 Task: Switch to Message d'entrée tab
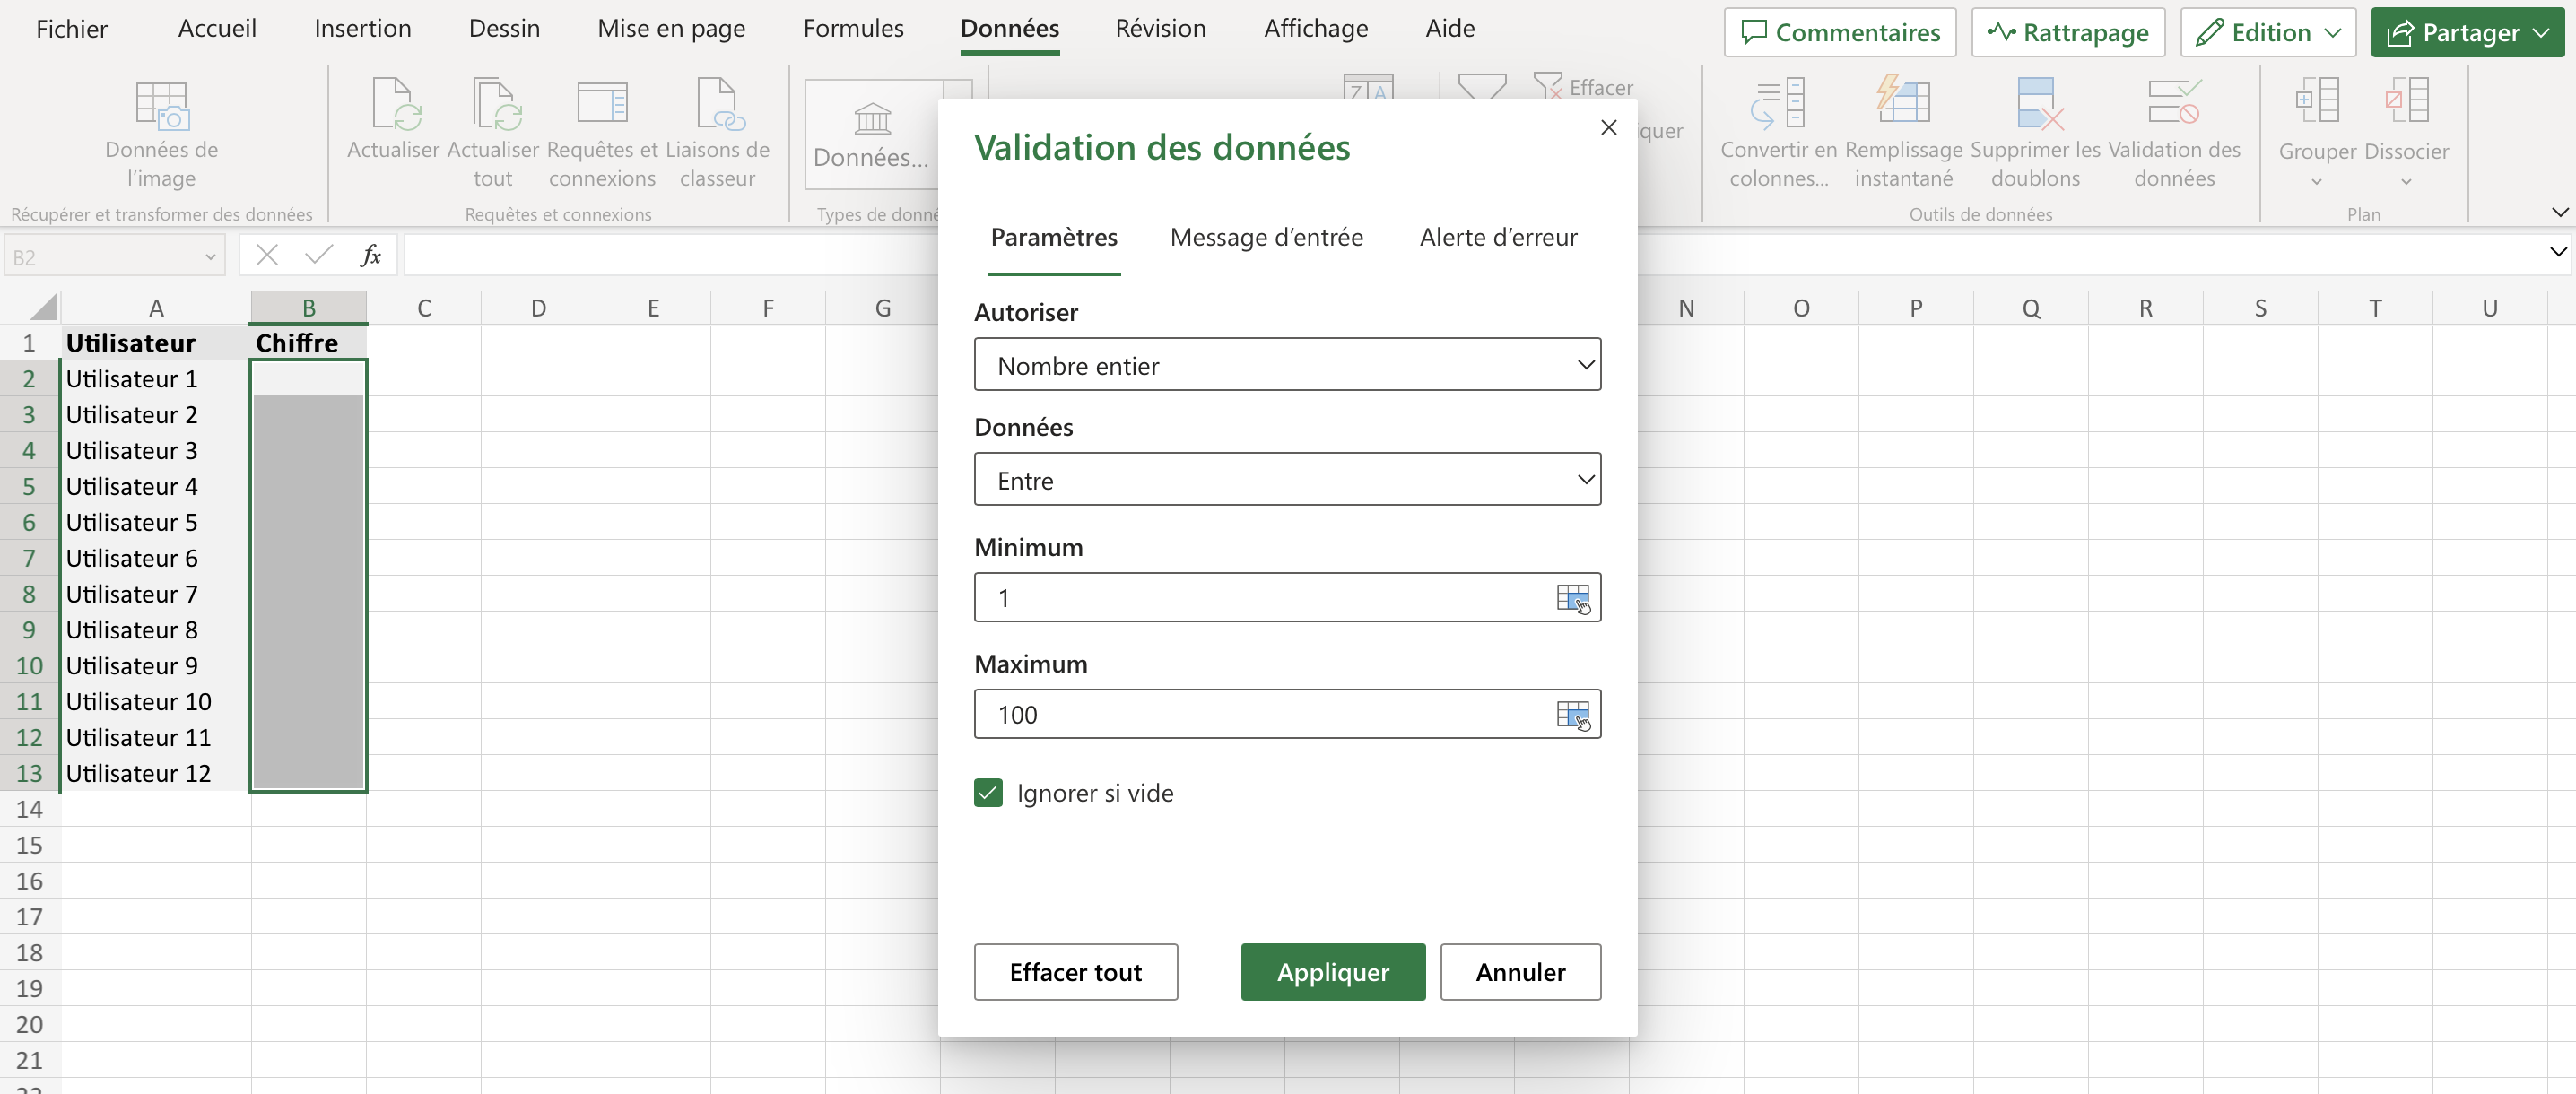click(1266, 238)
